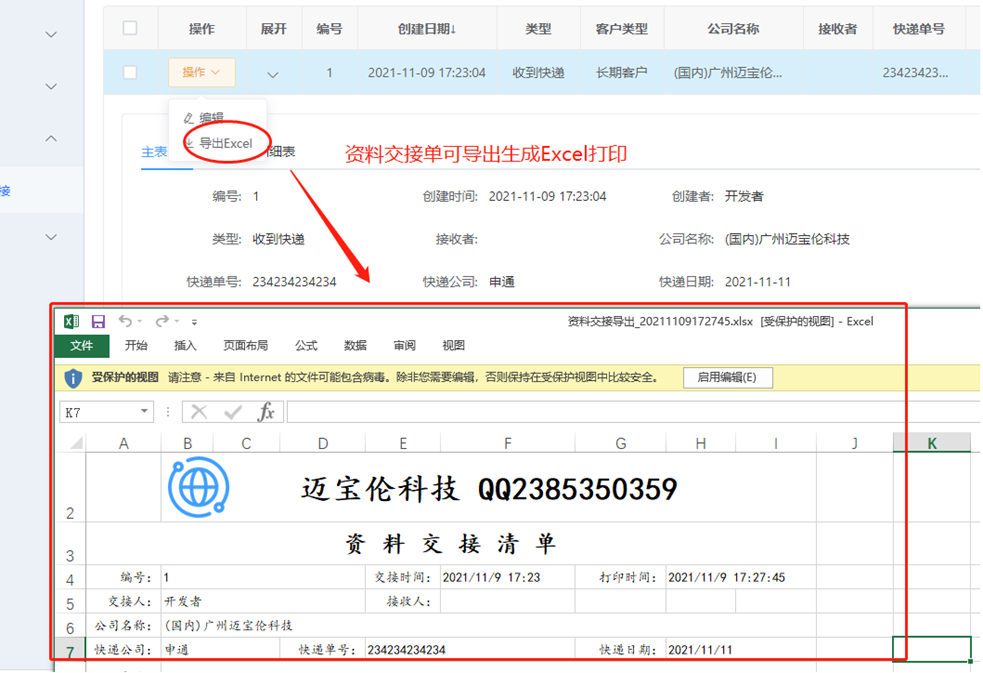983x673 pixels.
Task: Click the selected cell K7
Action: (932, 649)
